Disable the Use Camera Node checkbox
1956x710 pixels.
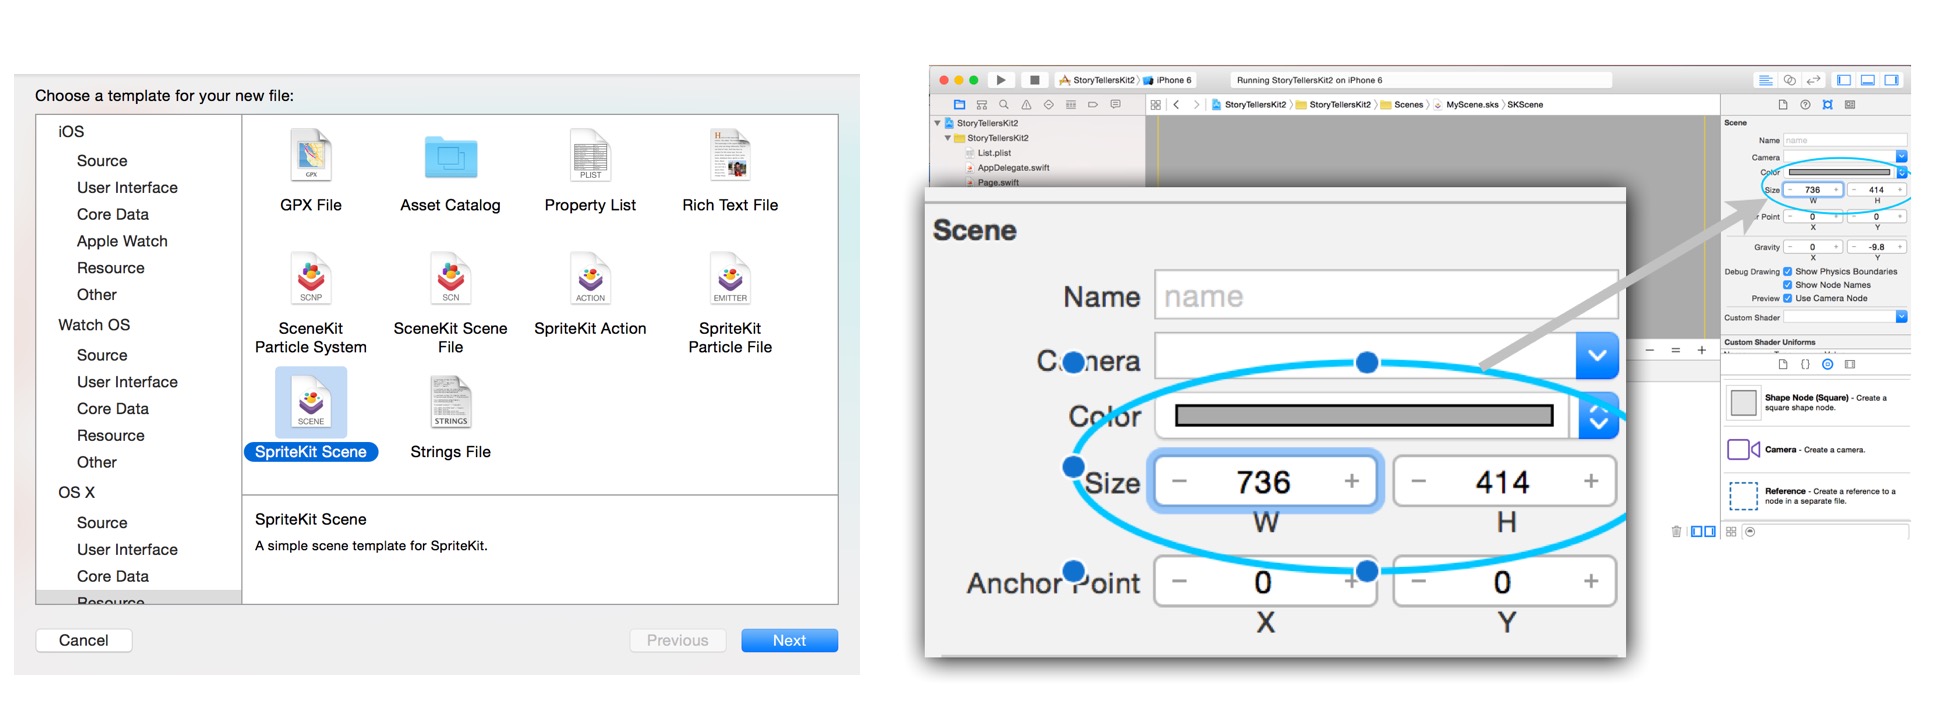pyautogui.click(x=1788, y=298)
